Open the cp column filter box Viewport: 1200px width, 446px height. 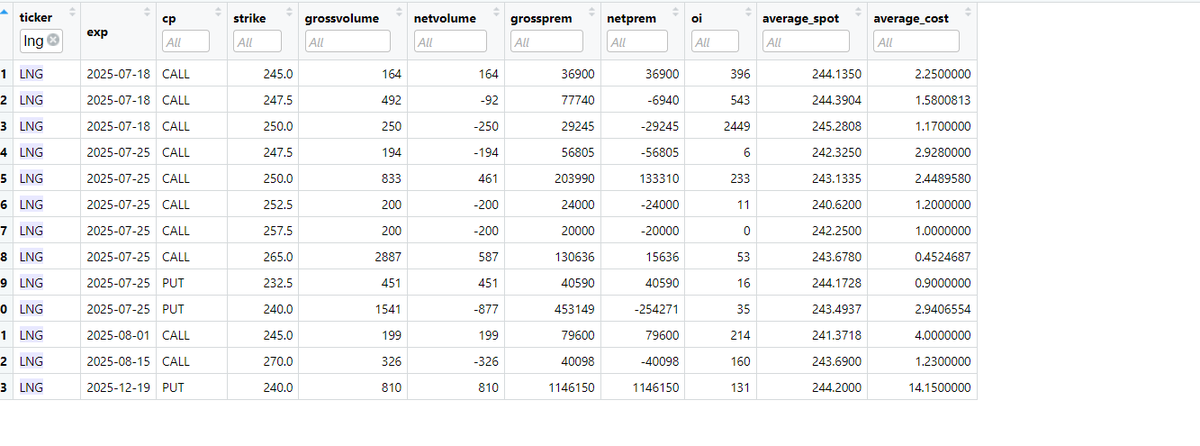pos(185,42)
